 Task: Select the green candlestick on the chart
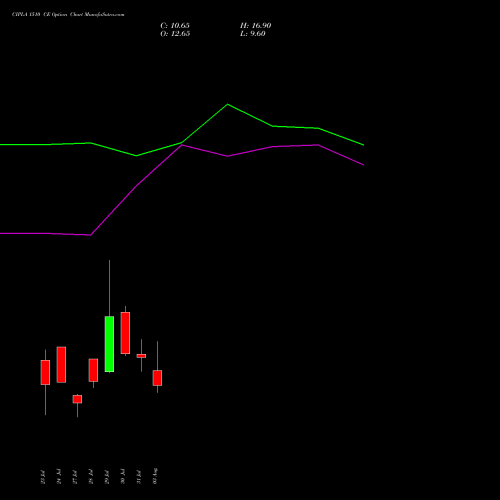pyautogui.click(x=109, y=344)
